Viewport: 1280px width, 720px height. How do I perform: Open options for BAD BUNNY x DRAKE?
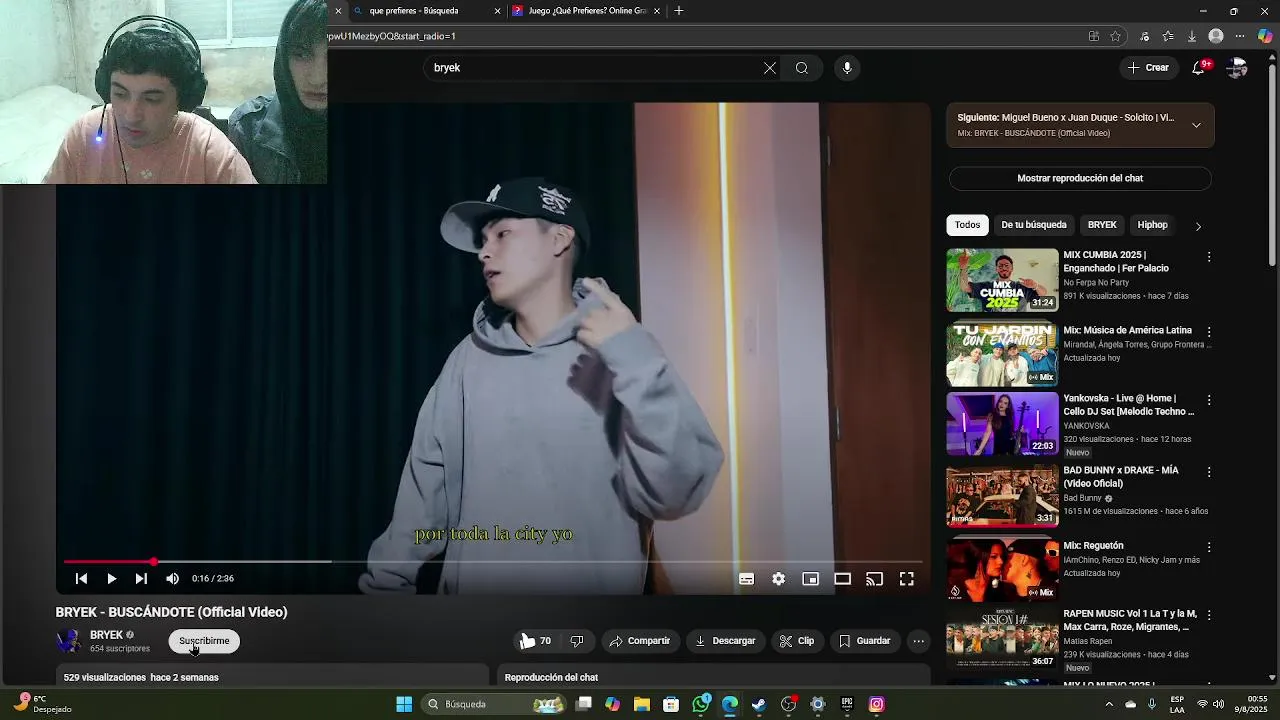(1209, 472)
